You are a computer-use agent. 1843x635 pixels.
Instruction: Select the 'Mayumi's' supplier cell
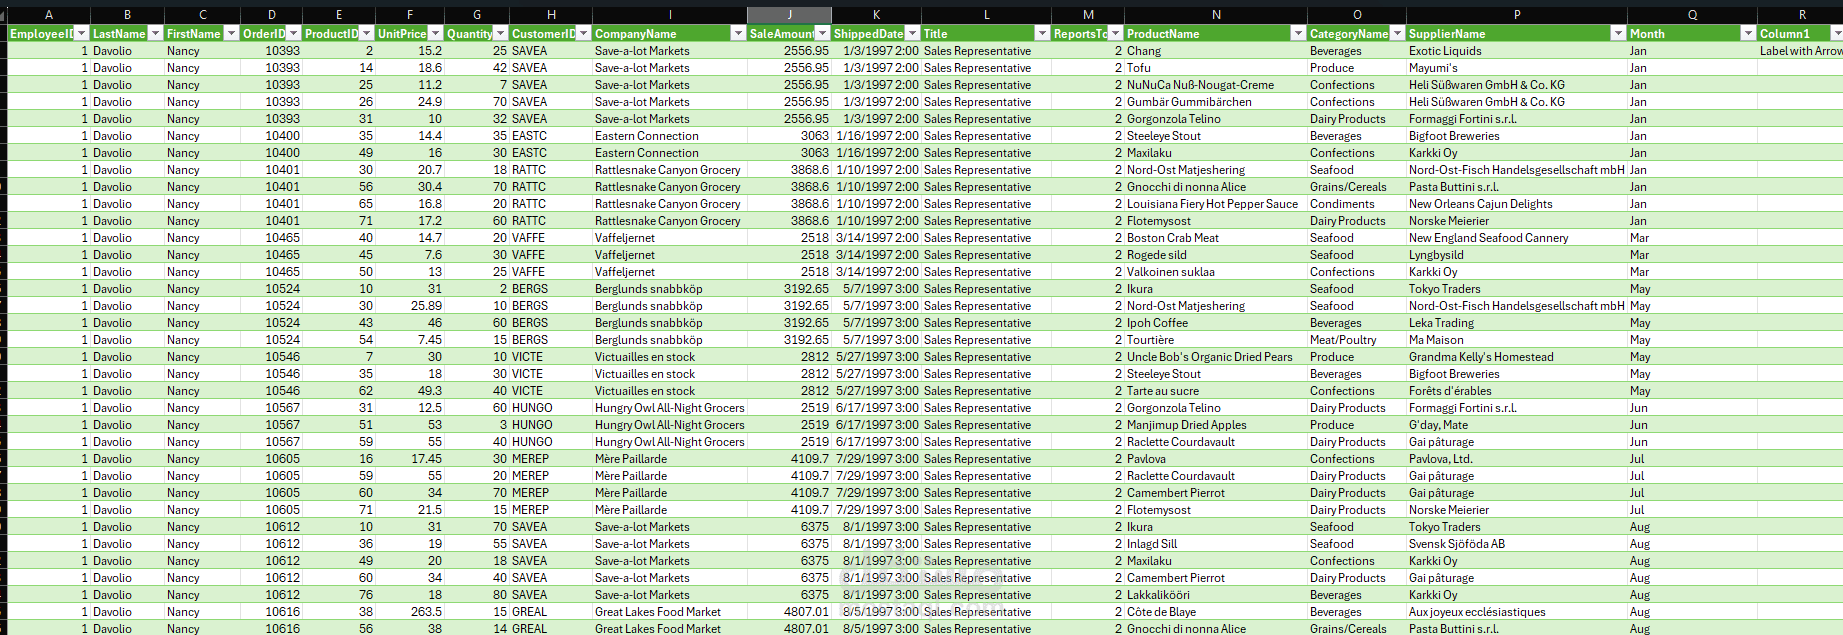(x=1516, y=67)
